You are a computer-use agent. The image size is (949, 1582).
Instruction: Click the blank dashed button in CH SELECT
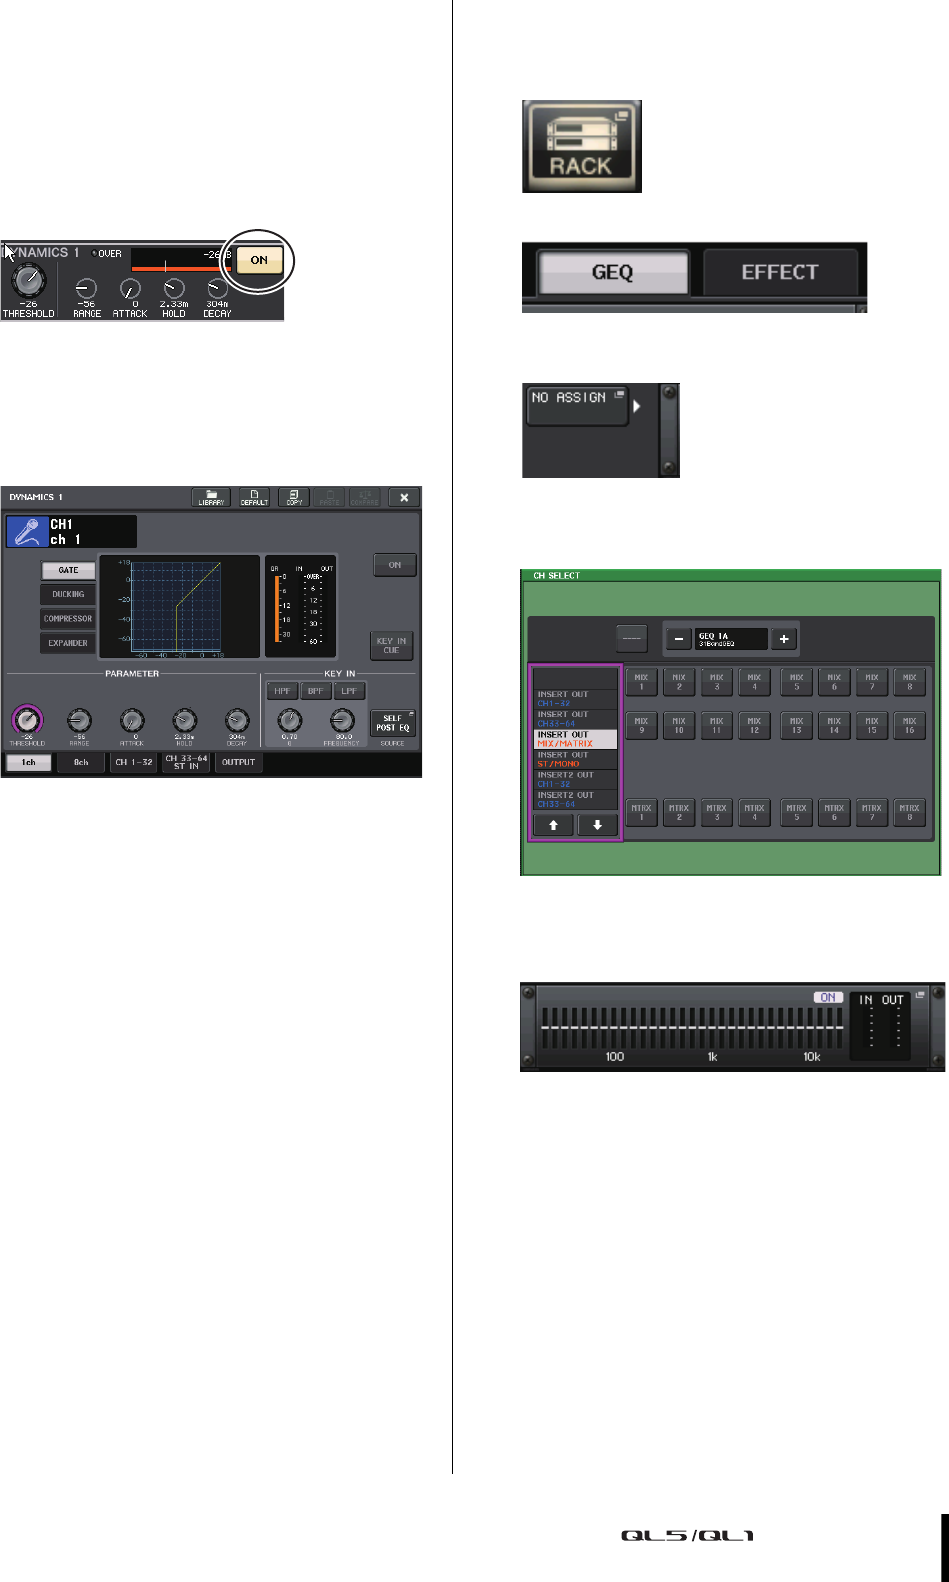[632, 639]
